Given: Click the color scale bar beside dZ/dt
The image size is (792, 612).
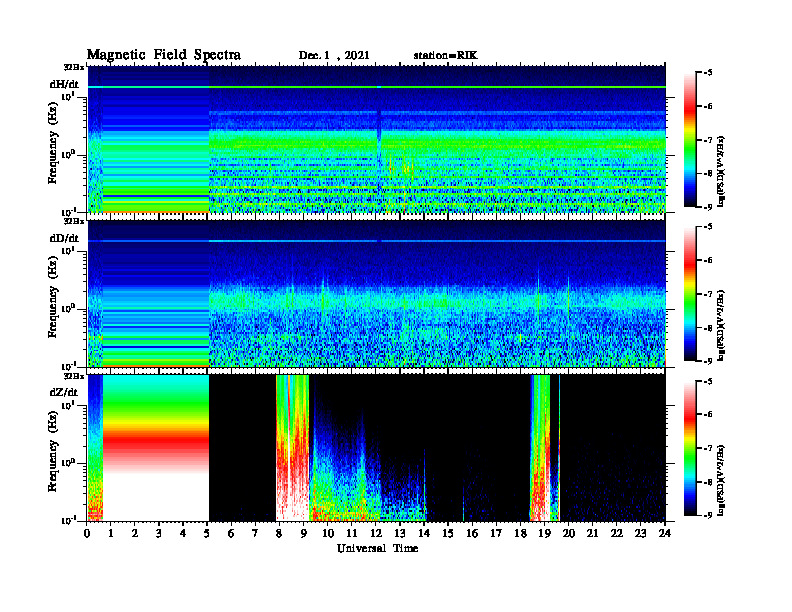Looking at the screenshot, I should click(690, 448).
